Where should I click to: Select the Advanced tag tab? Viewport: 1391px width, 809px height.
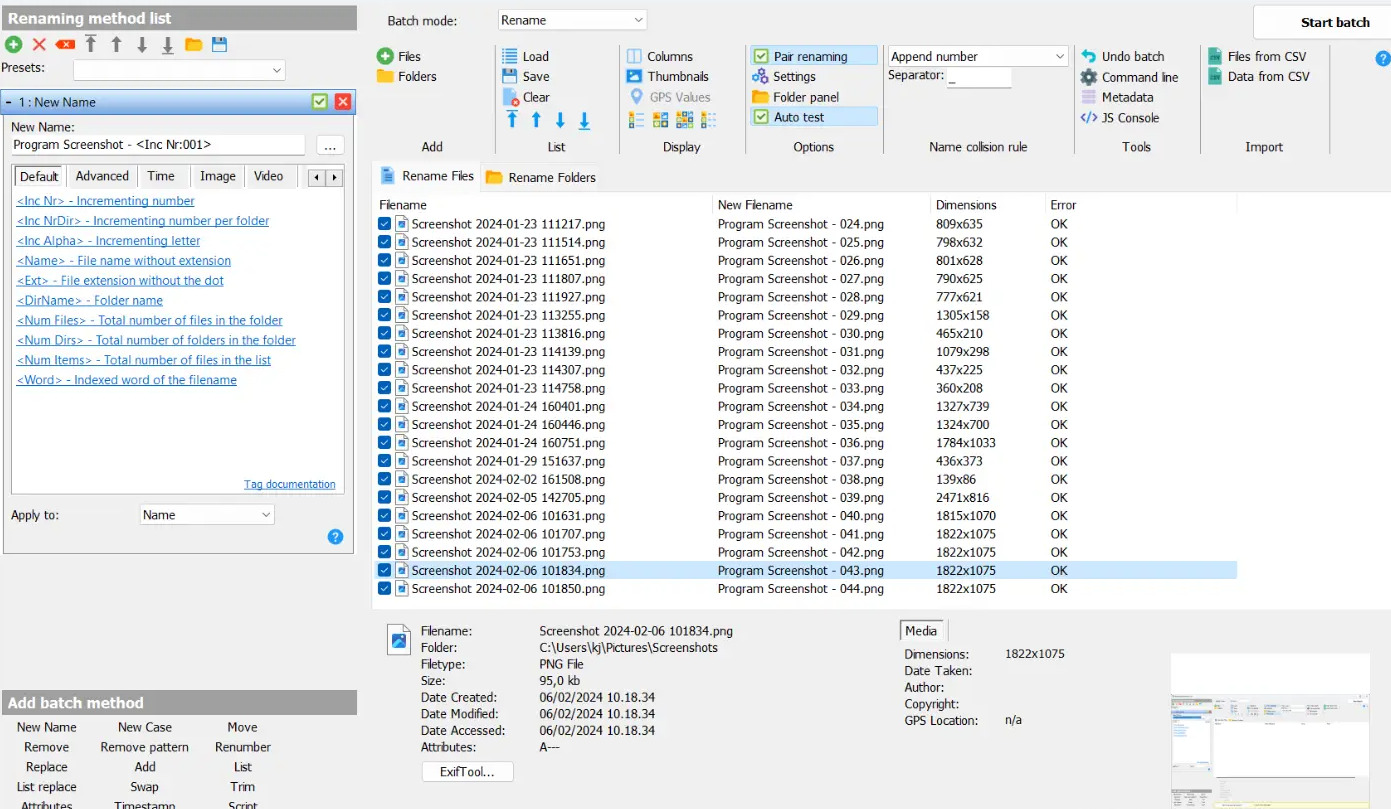(x=102, y=176)
